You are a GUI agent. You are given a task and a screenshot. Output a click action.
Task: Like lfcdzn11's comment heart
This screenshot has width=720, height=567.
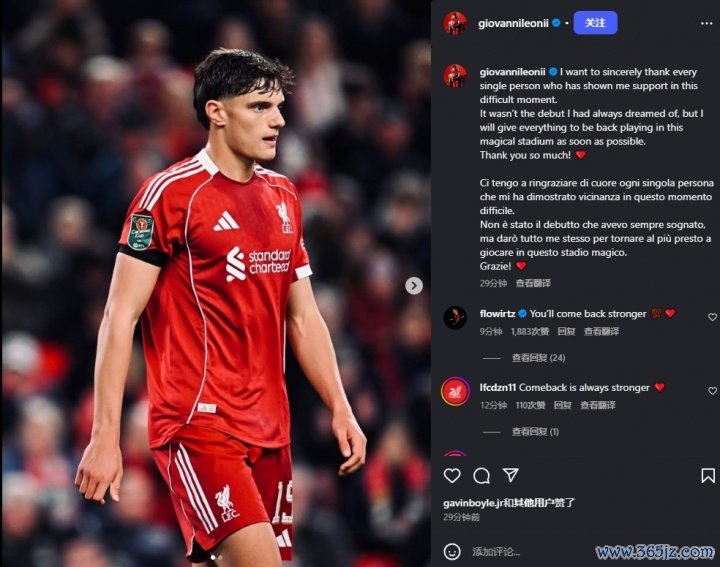[x=712, y=391]
